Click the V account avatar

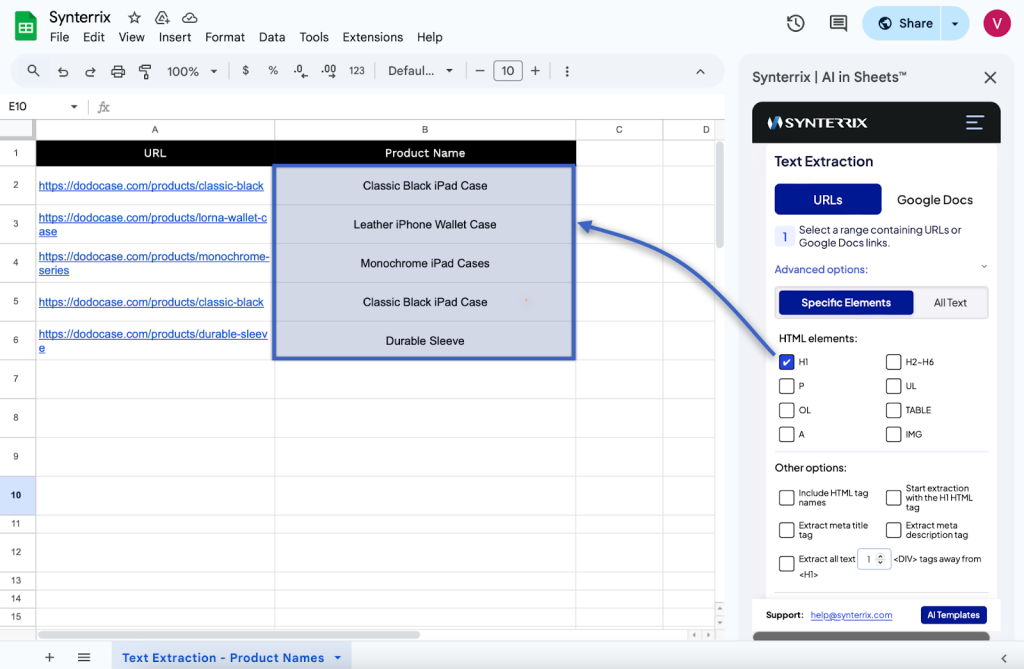click(x=997, y=24)
